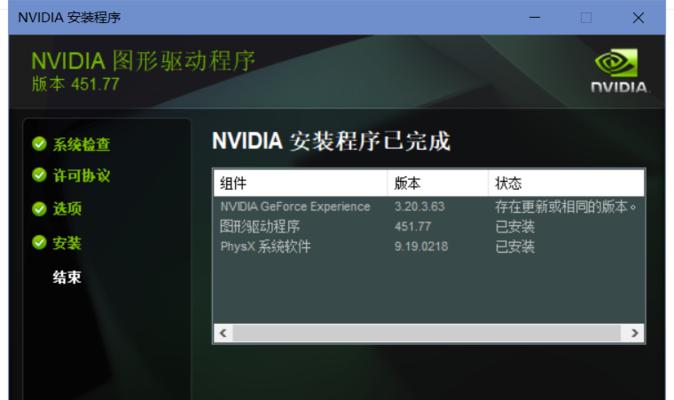Minimize the NVIDIA 安装程序 window
The image size is (674, 400).
tap(535, 18)
